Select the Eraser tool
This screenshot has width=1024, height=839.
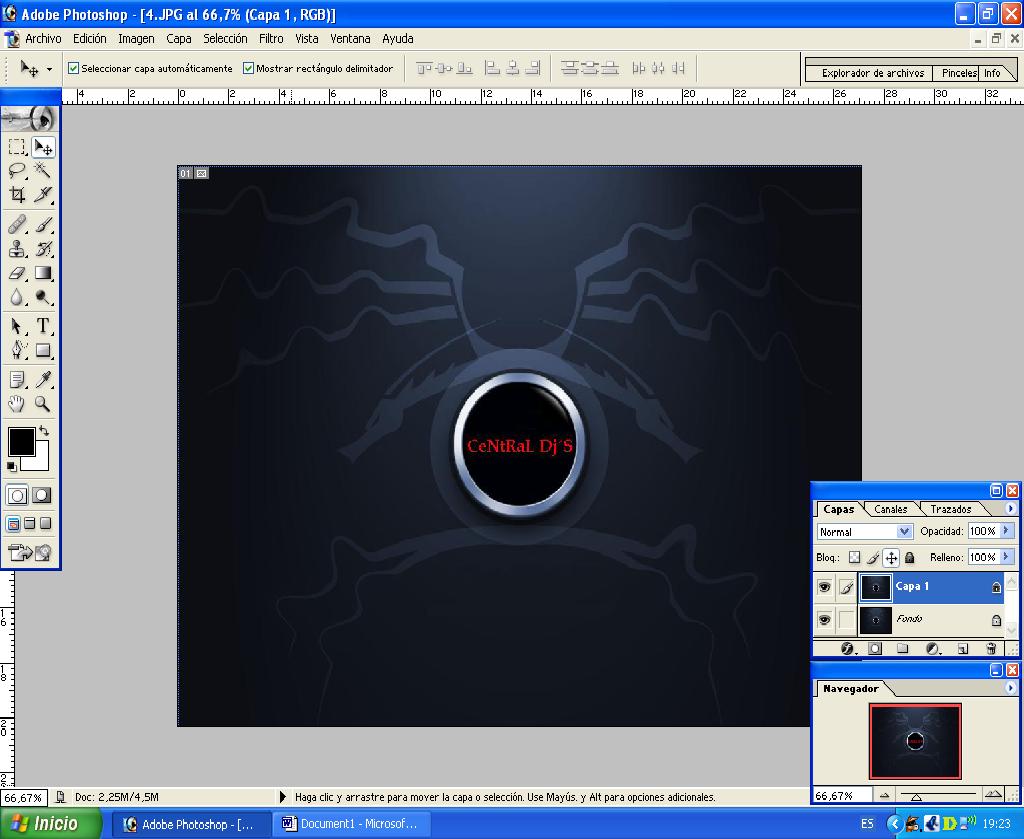17,273
